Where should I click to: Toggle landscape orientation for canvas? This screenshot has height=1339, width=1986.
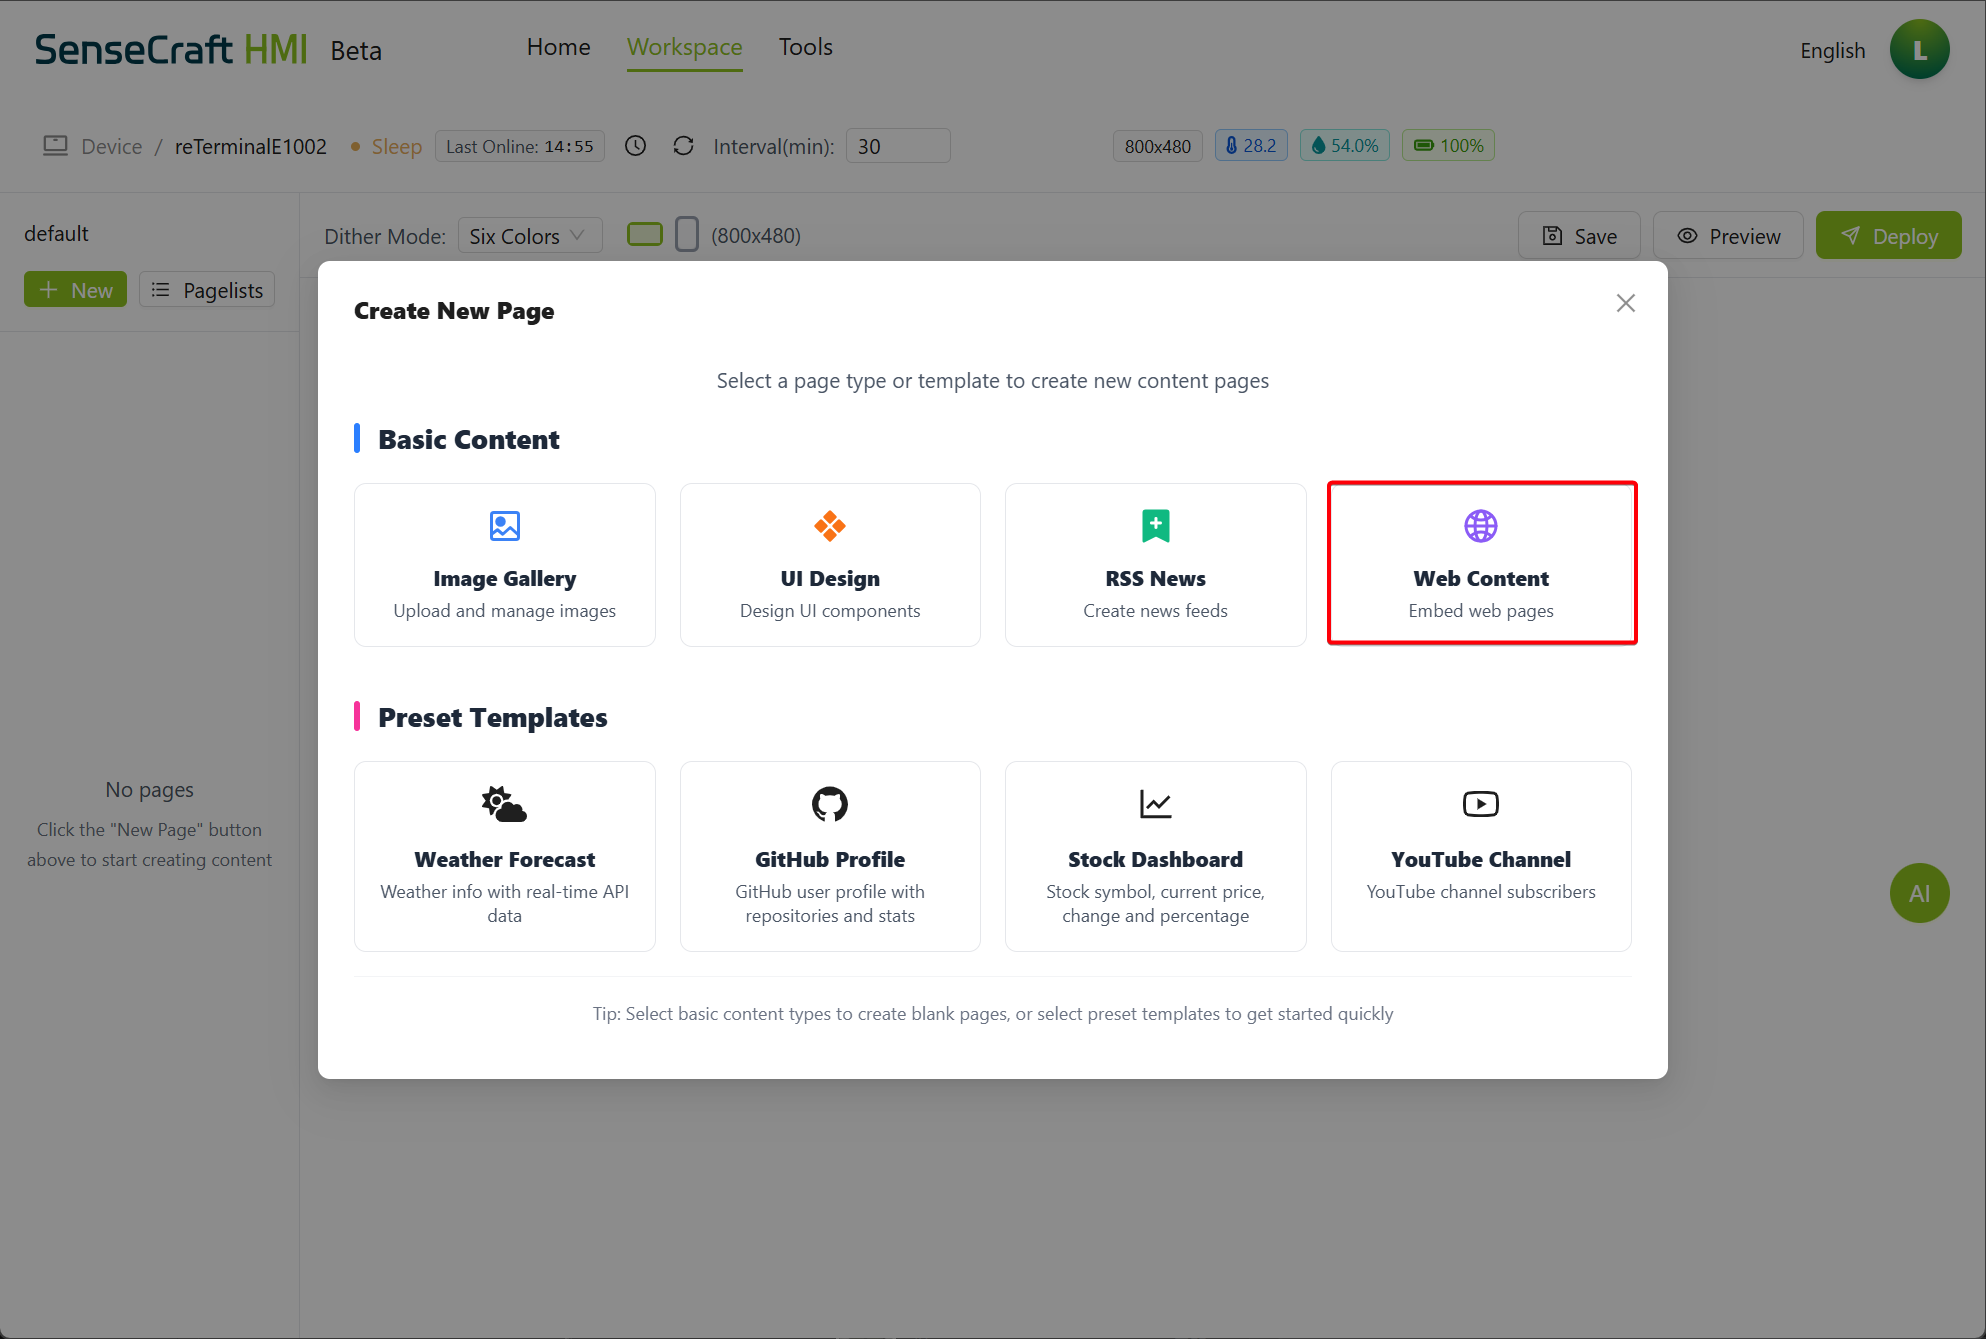(x=644, y=235)
